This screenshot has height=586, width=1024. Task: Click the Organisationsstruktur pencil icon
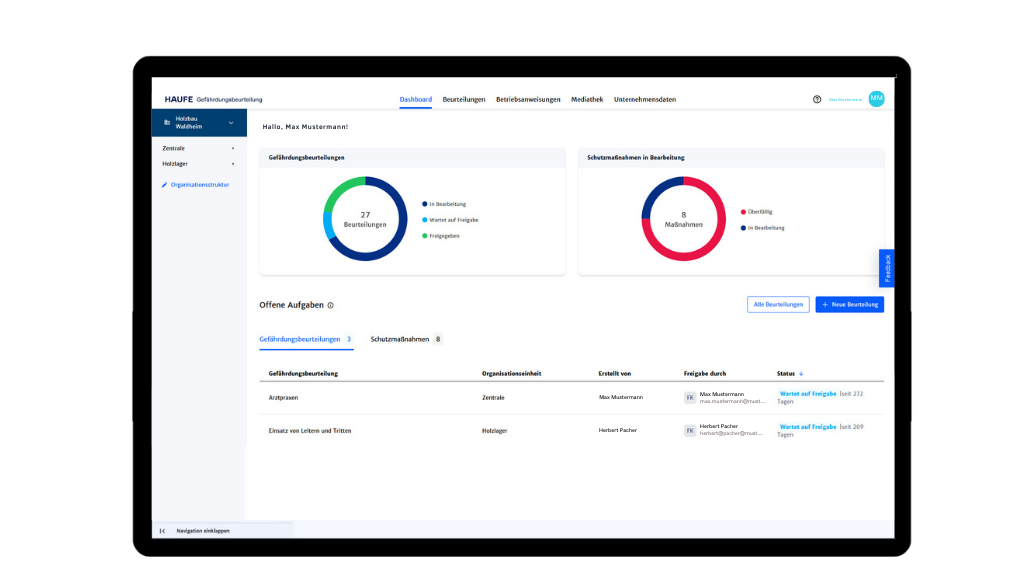[165, 184]
